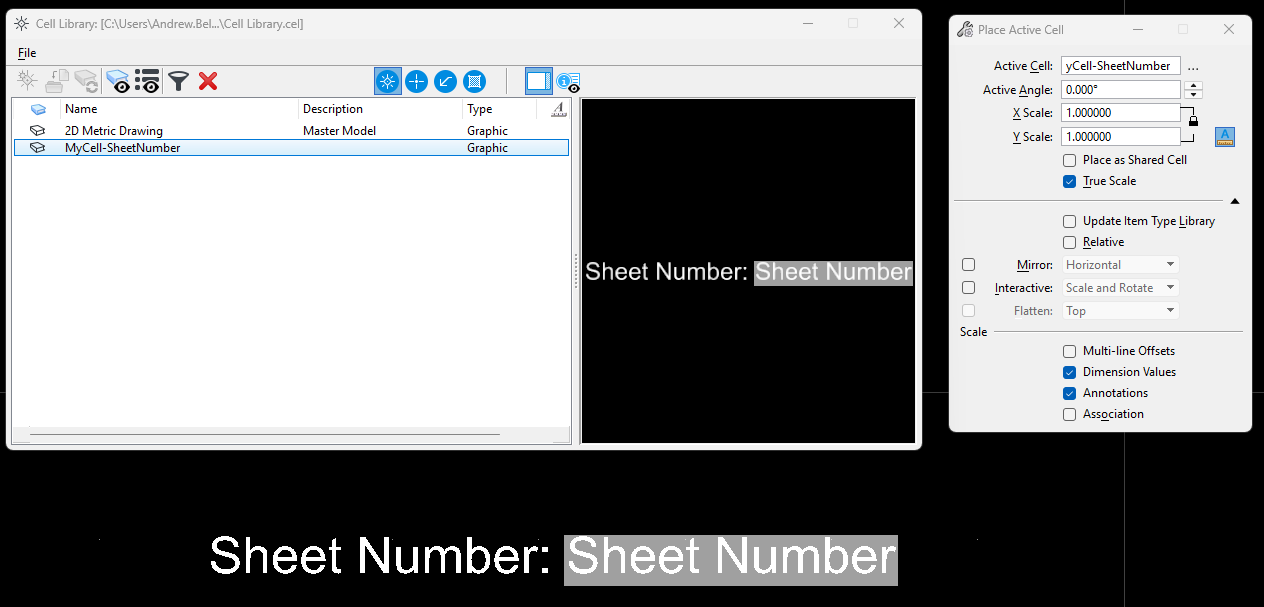
Task: Toggle the display cells eye icon
Action: click(x=118, y=81)
